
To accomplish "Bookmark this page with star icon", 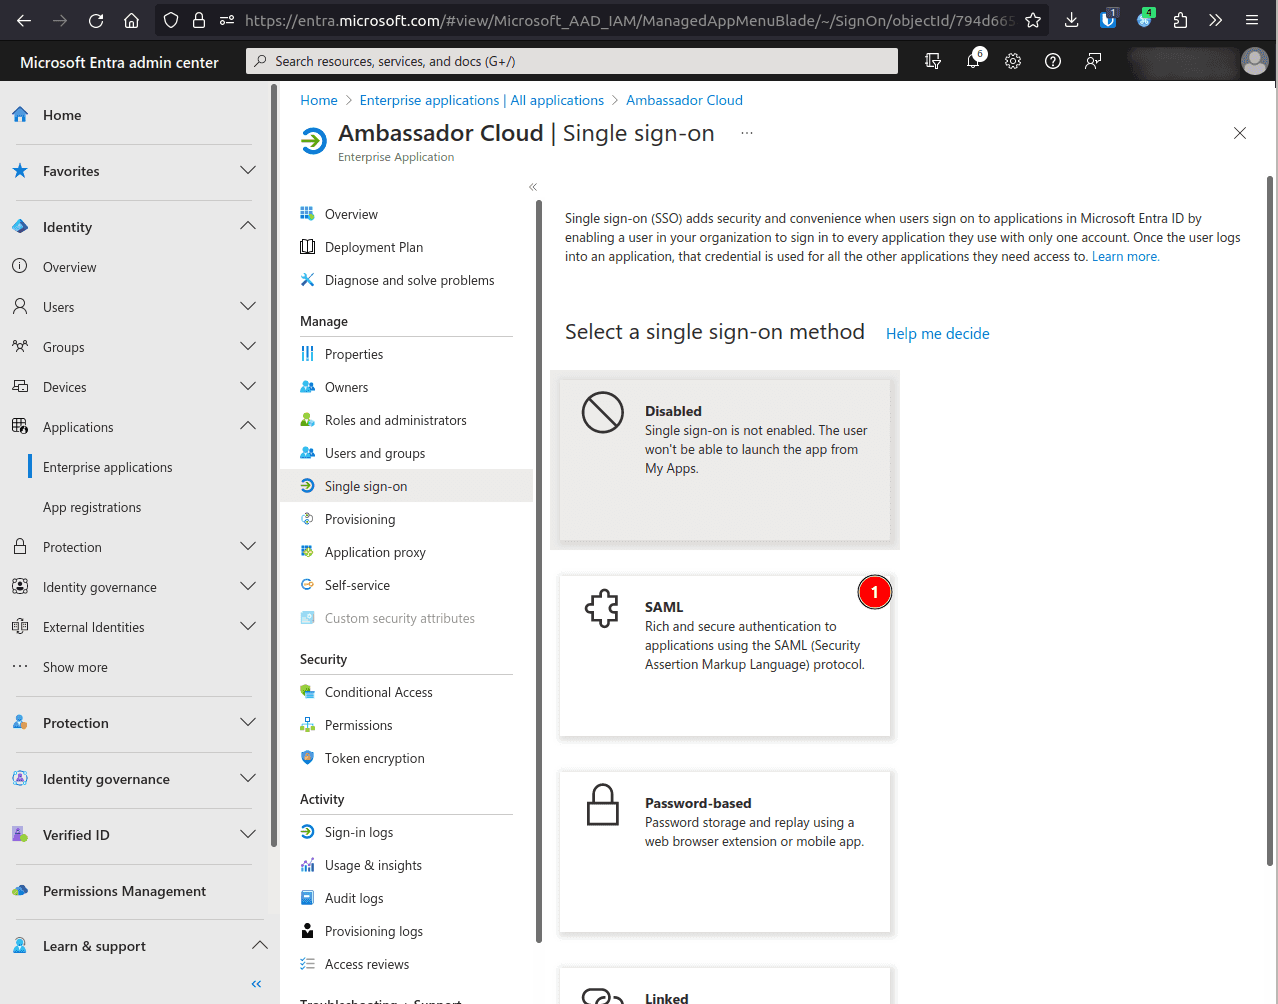I will tap(1033, 20).
